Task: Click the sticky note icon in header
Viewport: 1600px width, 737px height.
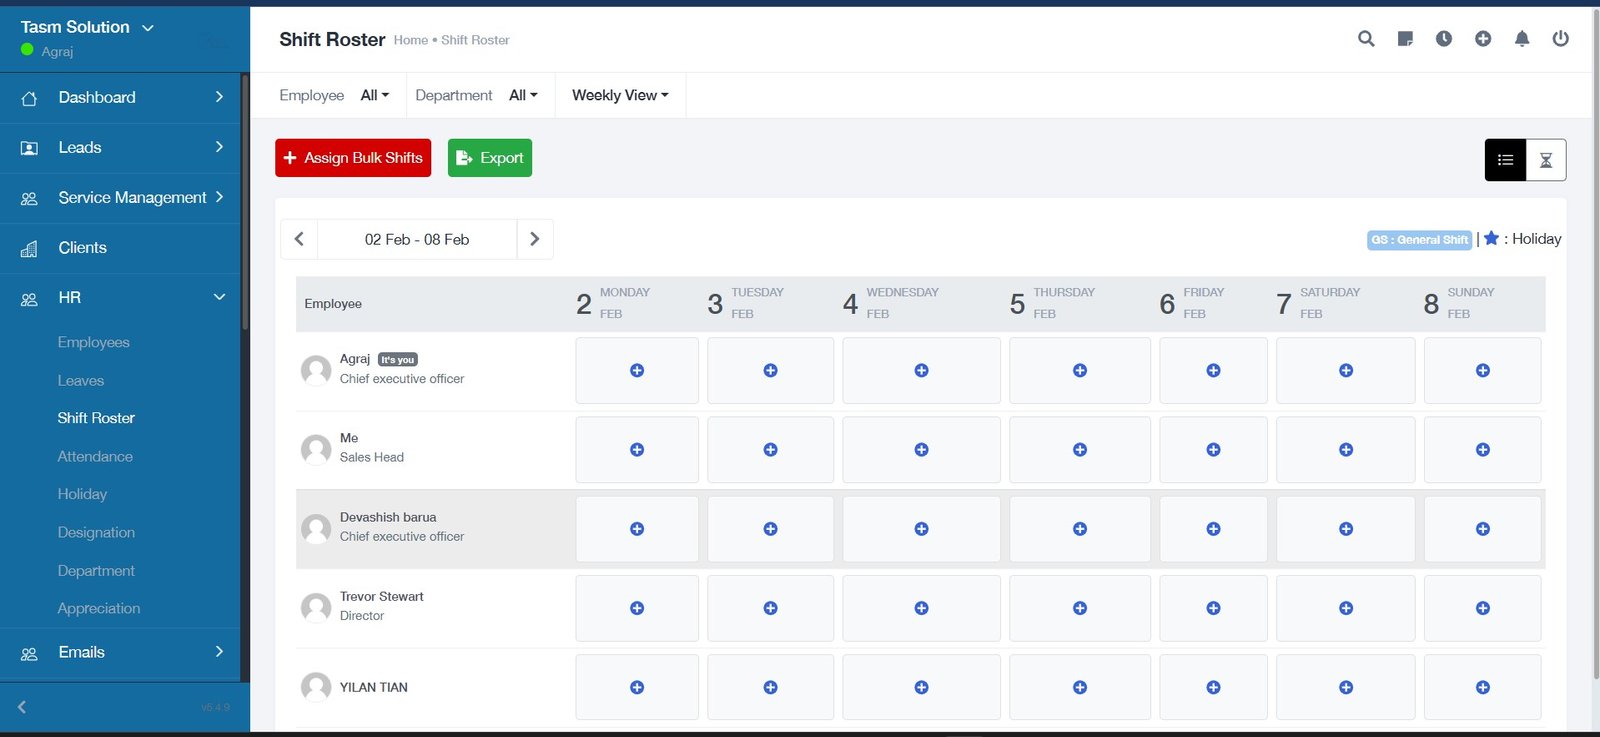Action: coord(1405,39)
